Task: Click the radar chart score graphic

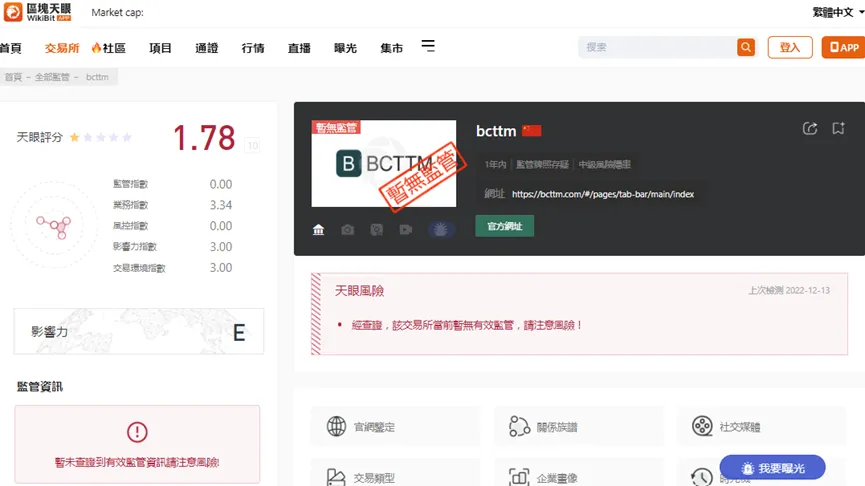Action: click(x=54, y=226)
